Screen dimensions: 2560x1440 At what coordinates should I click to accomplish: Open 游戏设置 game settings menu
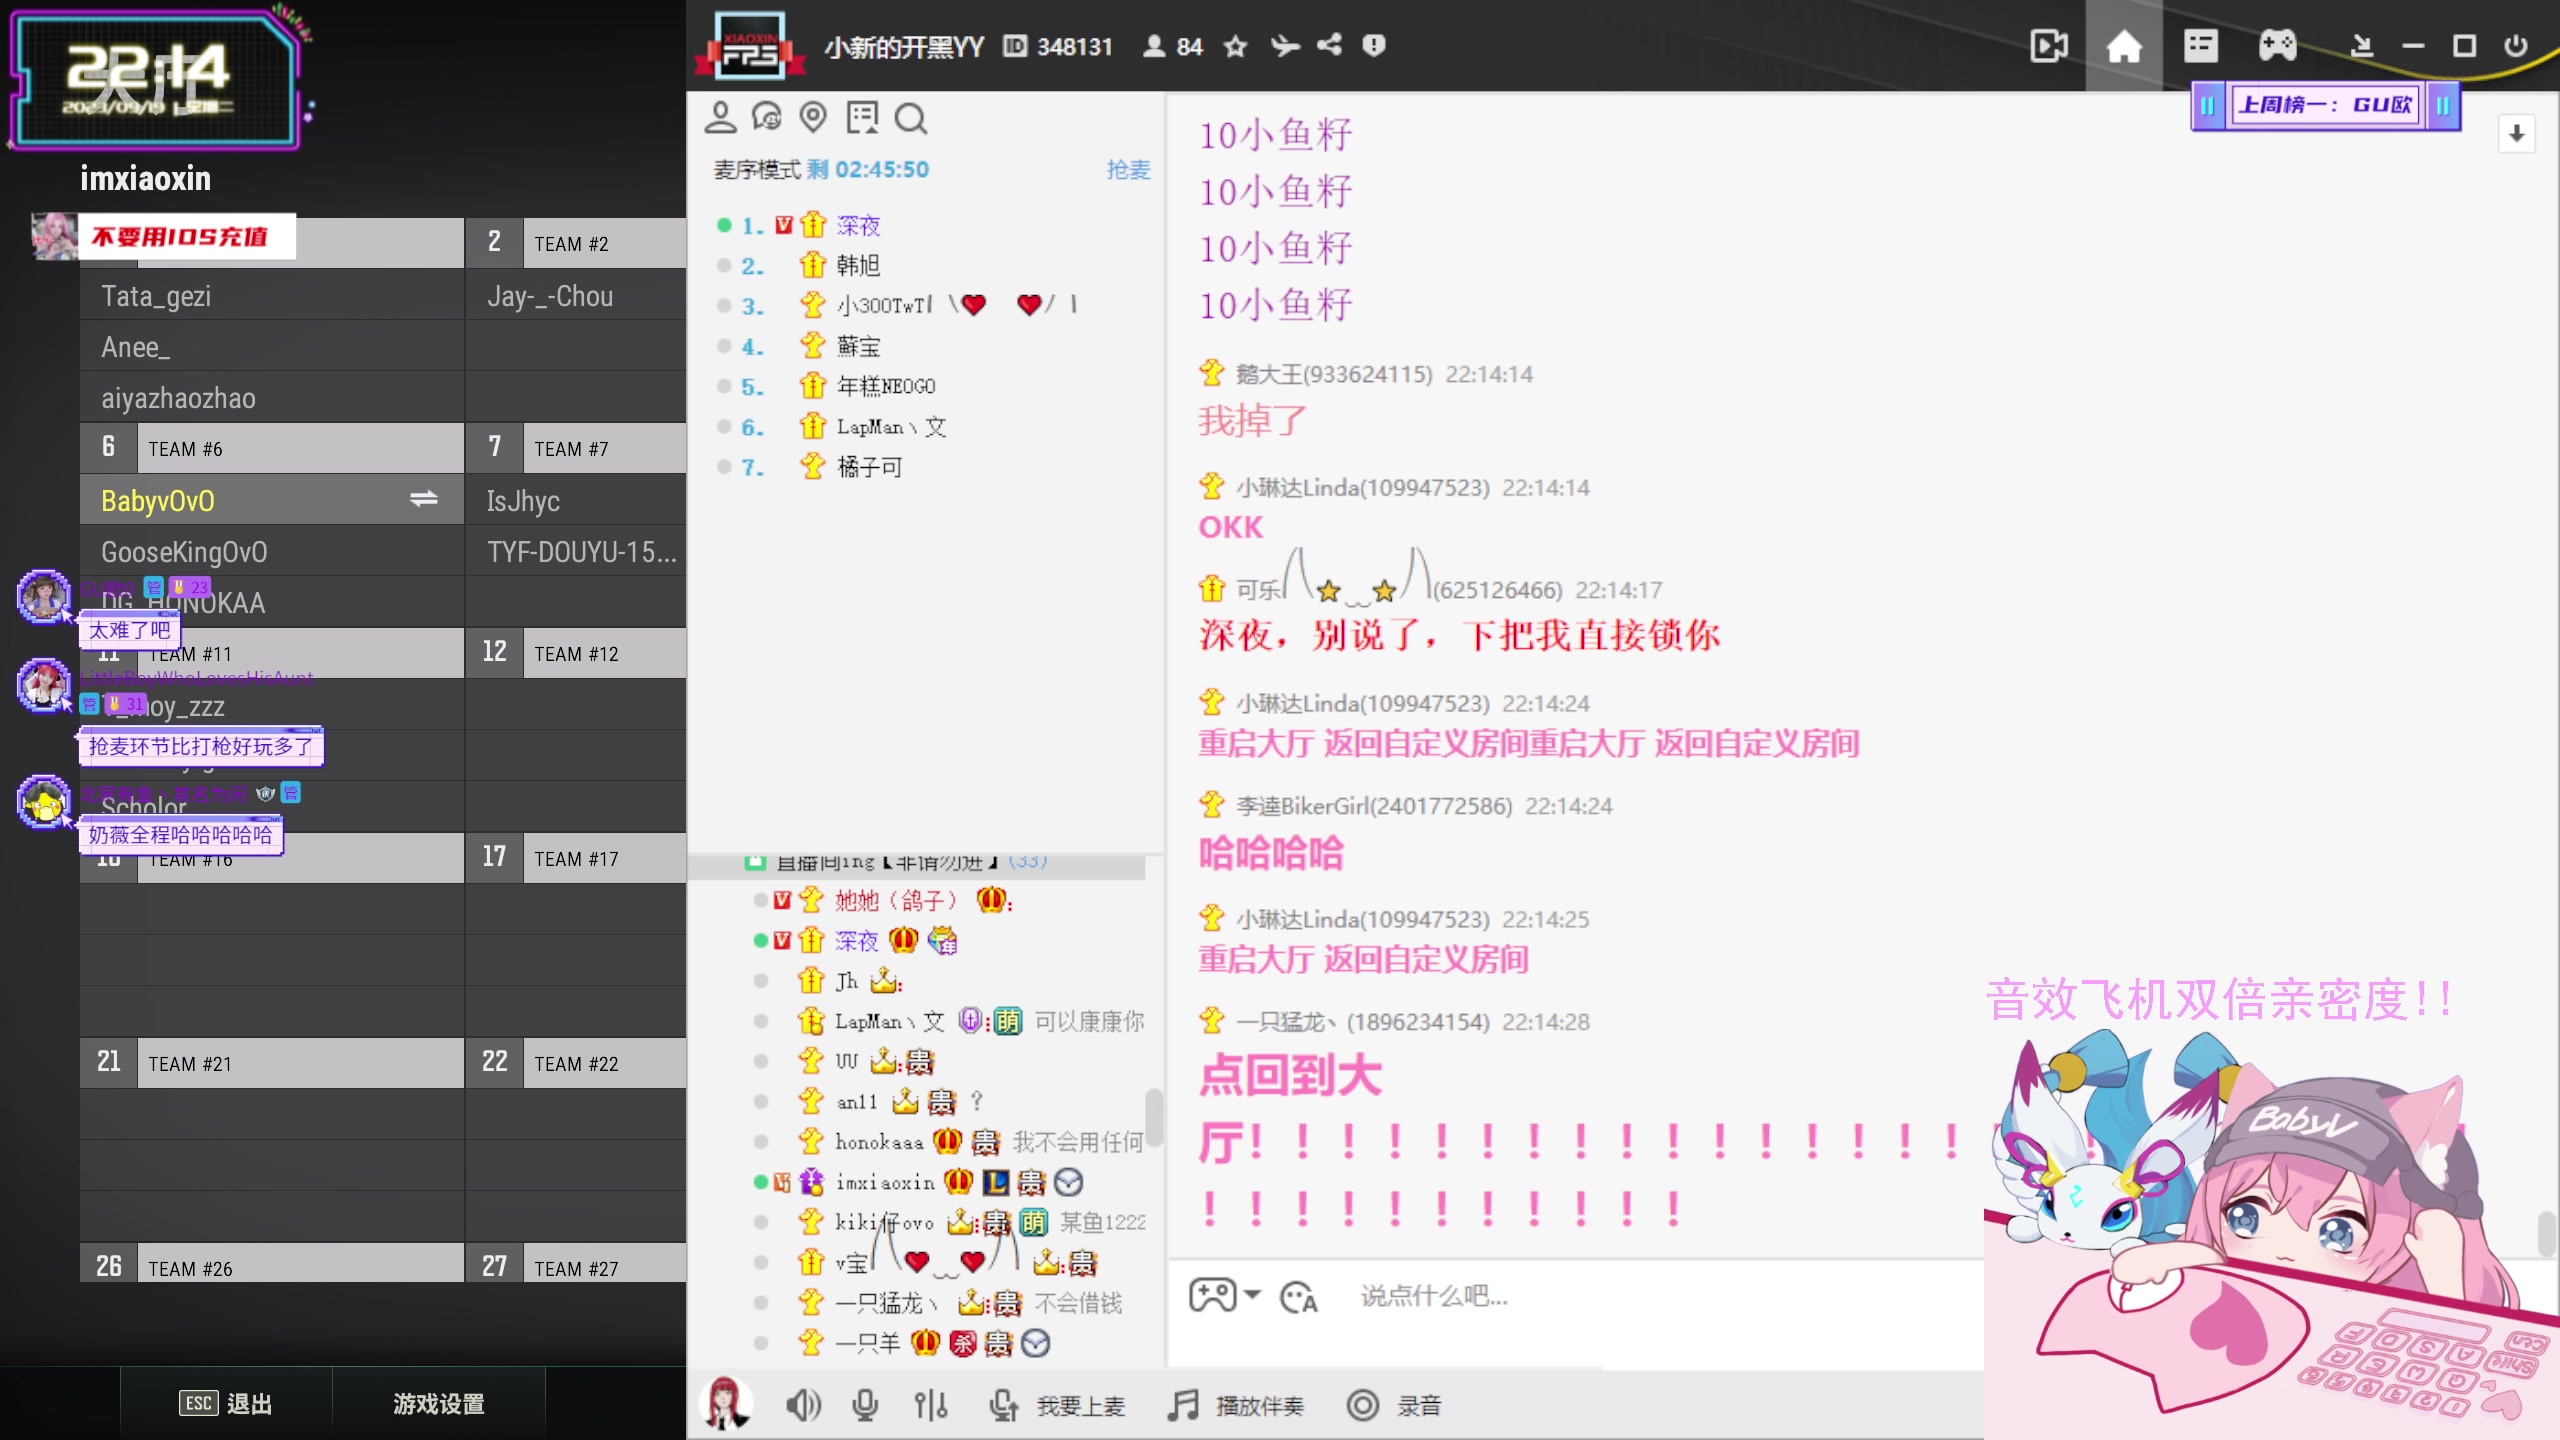pos(437,1403)
